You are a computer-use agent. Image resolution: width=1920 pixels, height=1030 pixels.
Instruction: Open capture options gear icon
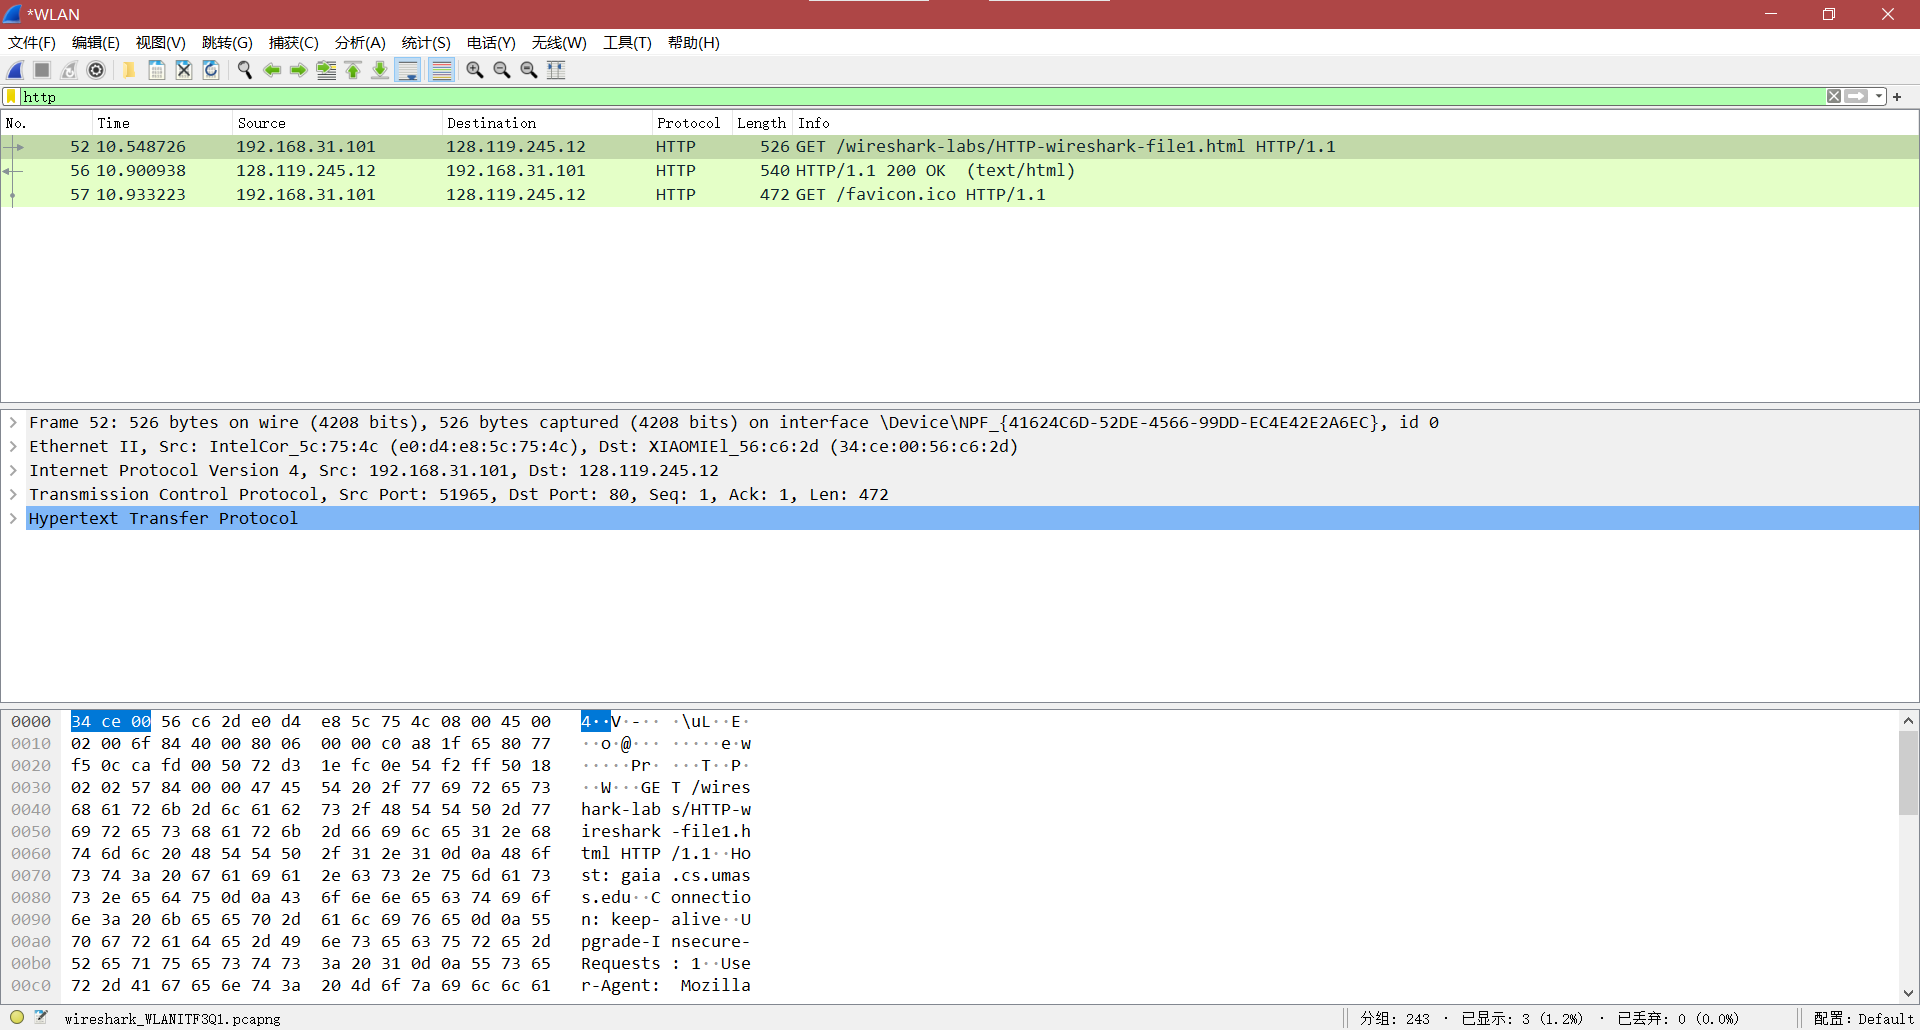(x=96, y=70)
